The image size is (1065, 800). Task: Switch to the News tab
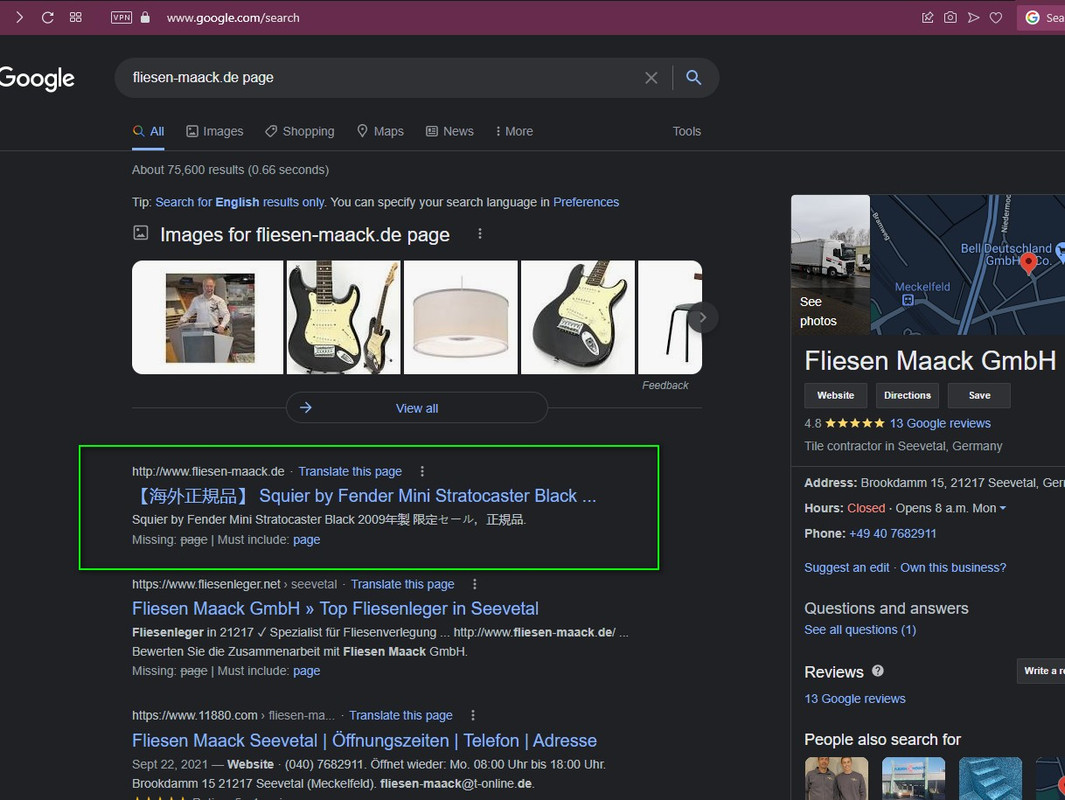[x=450, y=131]
